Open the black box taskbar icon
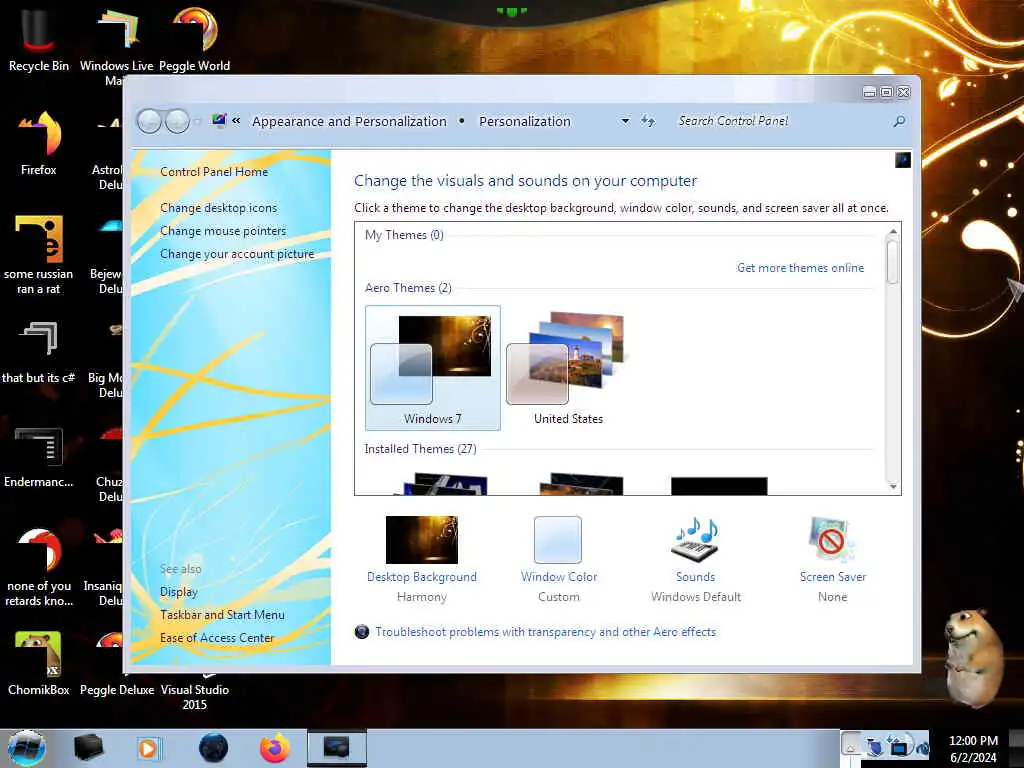Viewport: 1024px width, 768px height. tap(88, 748)
